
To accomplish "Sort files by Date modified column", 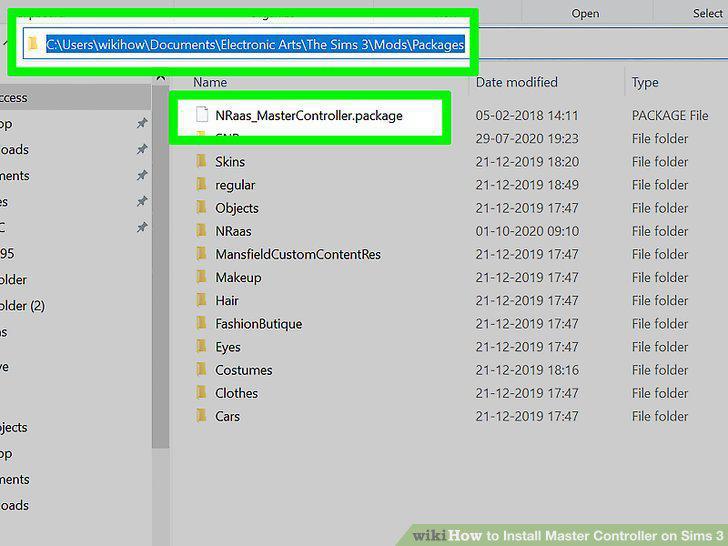I will (516, 82).
